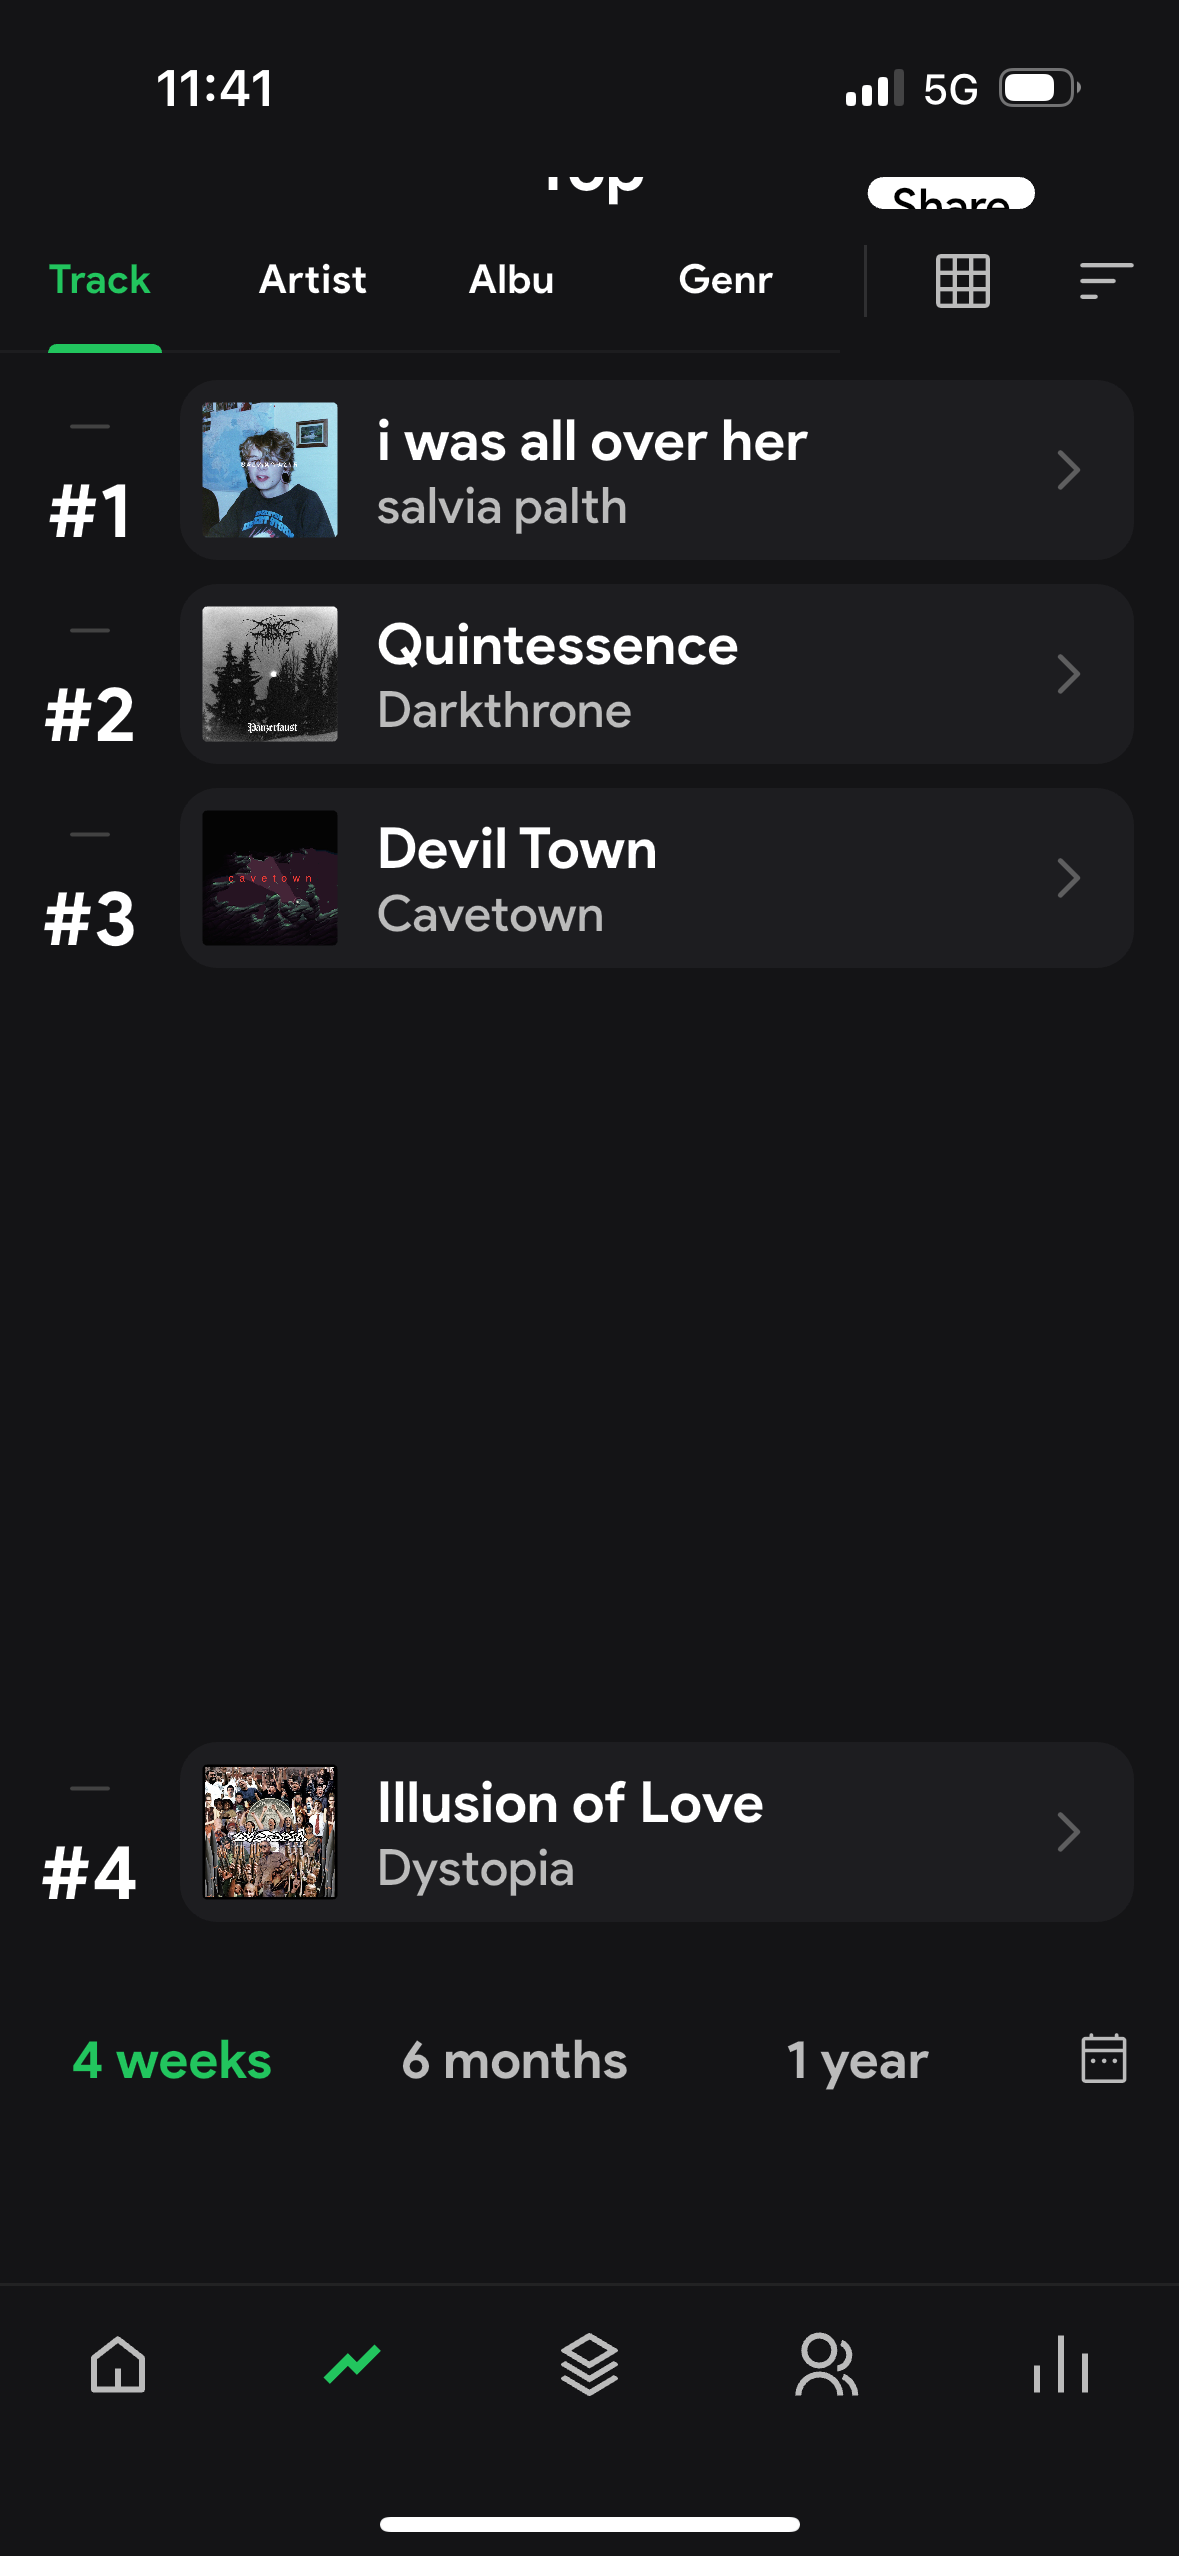
Task: Expand the Illusion of Love chevron
Action: [1068, 1832]
